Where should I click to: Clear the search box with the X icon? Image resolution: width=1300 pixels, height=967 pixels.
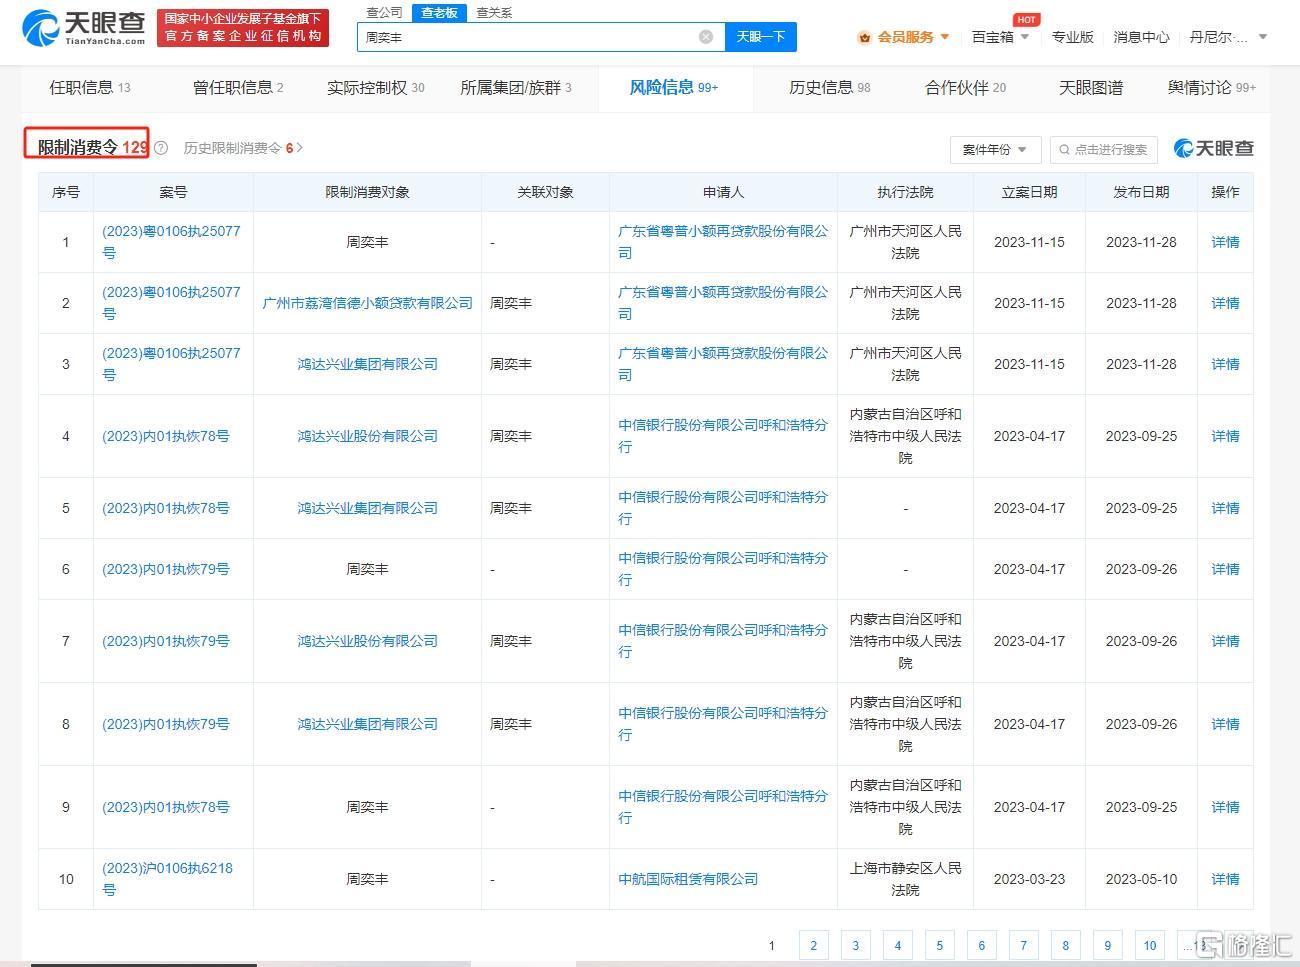tap(706, 37)
